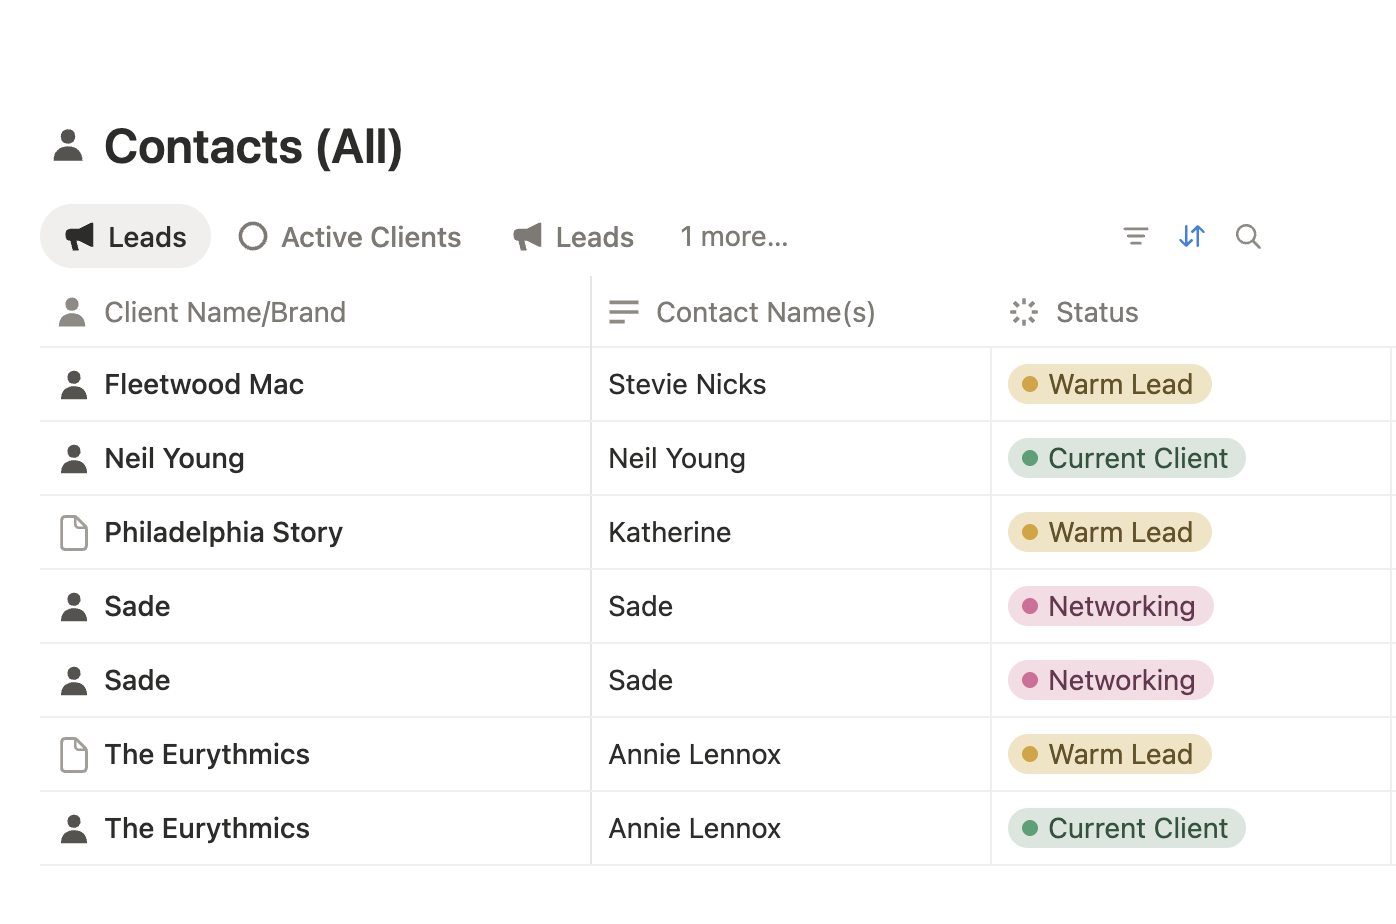Click the page icon beside The Eurythmics
The image size is (1396, 924).
(74, 754)
